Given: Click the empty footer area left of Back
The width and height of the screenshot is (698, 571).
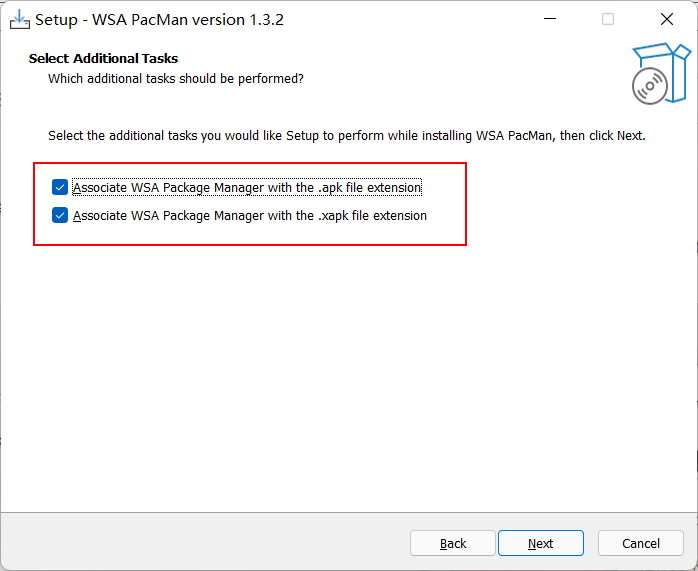Looking at the screenshot, I should click(200, 543).
